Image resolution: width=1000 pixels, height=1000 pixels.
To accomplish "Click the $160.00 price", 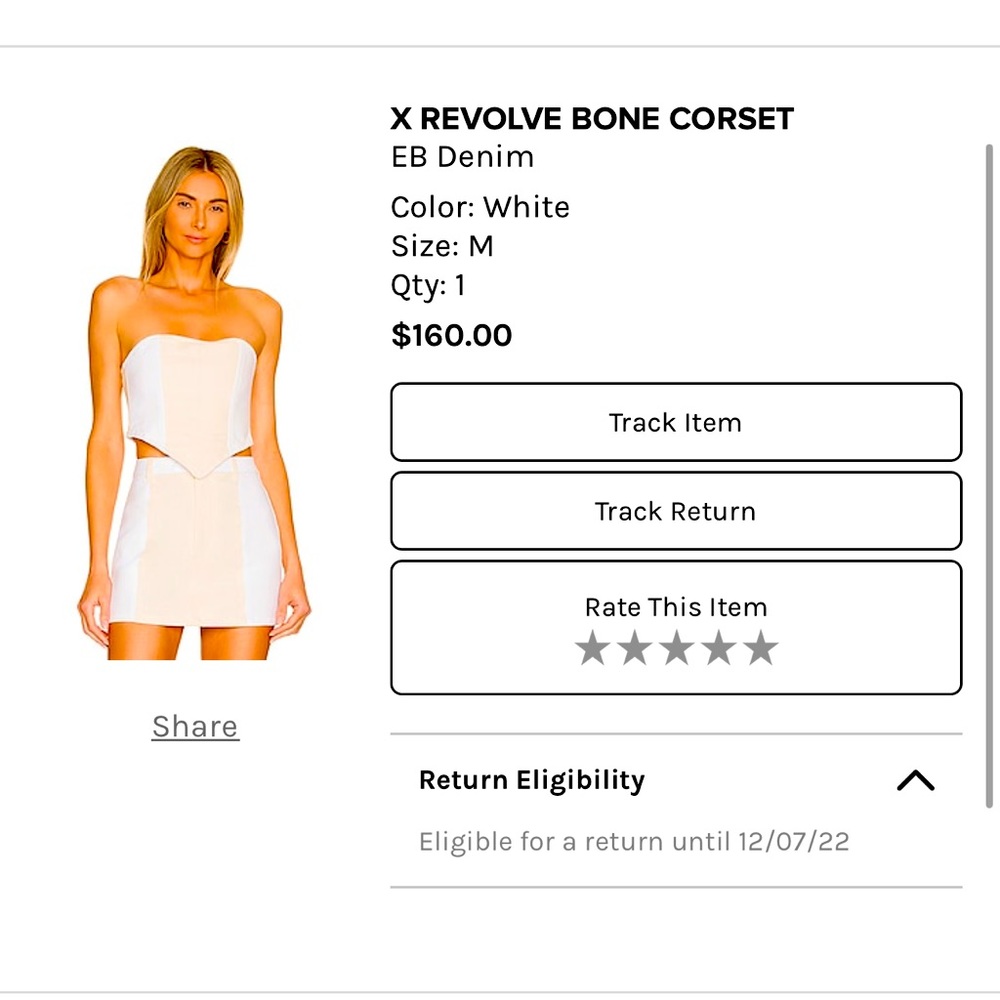I will pos(452,335).
